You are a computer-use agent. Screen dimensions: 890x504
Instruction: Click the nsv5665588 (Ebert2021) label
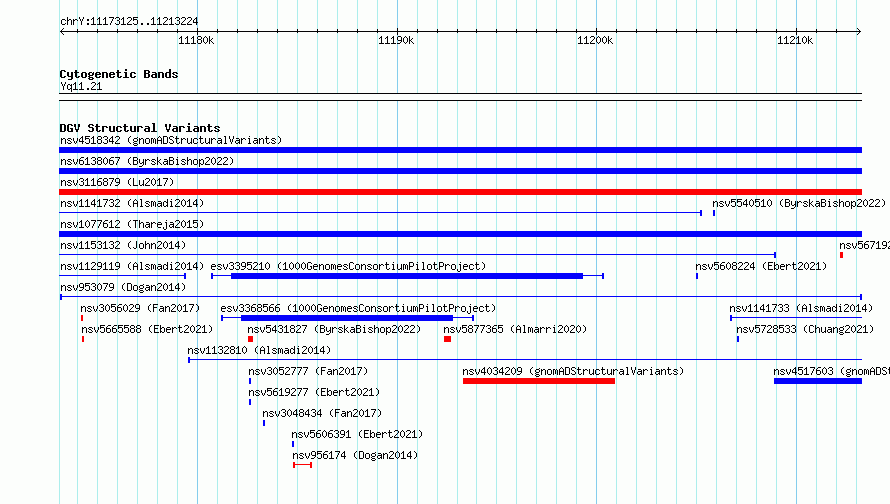pyautogui.click(x=147, y=329)
